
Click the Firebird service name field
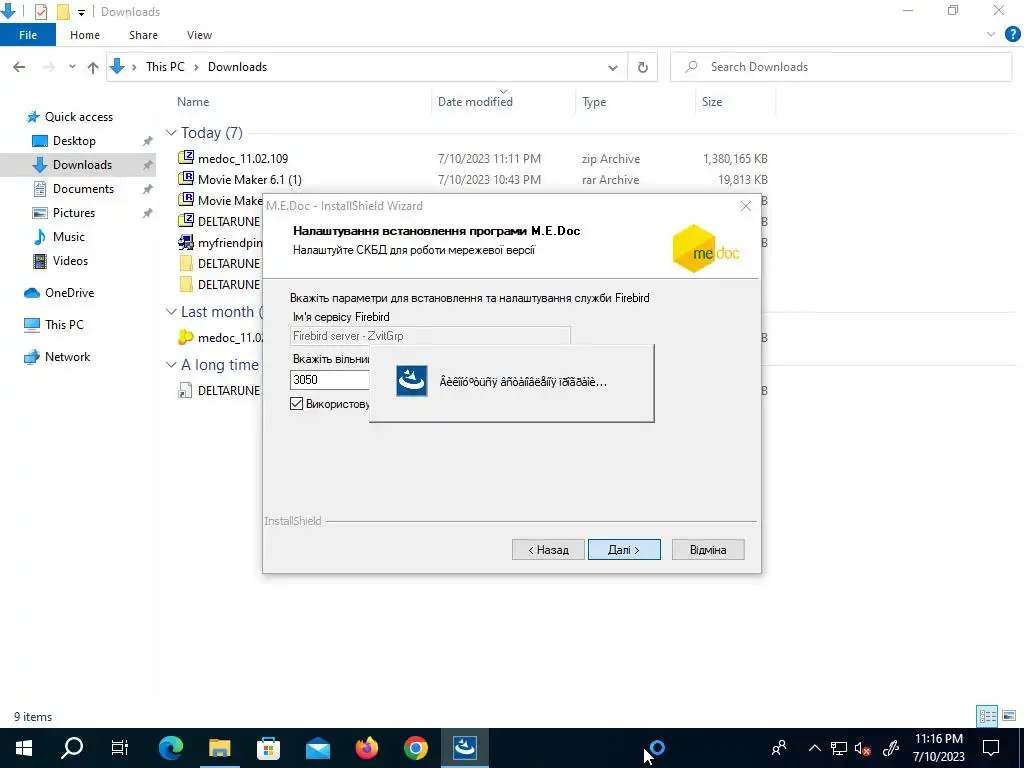[x=430, y=336]
